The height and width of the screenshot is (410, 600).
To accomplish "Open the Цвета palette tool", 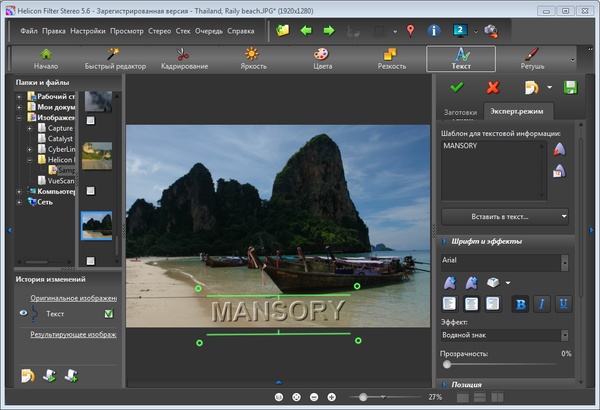I will pyautogui.click(x=322, y=59).
